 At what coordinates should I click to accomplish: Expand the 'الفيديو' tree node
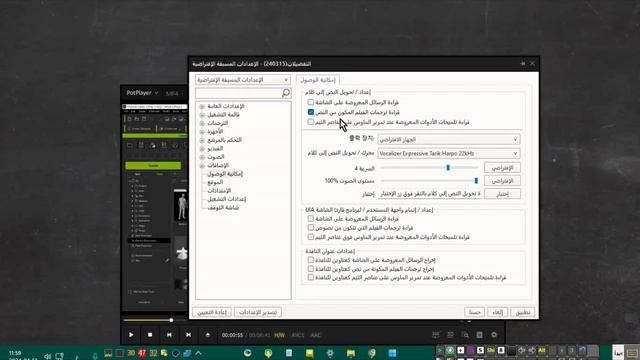[202, 149]
